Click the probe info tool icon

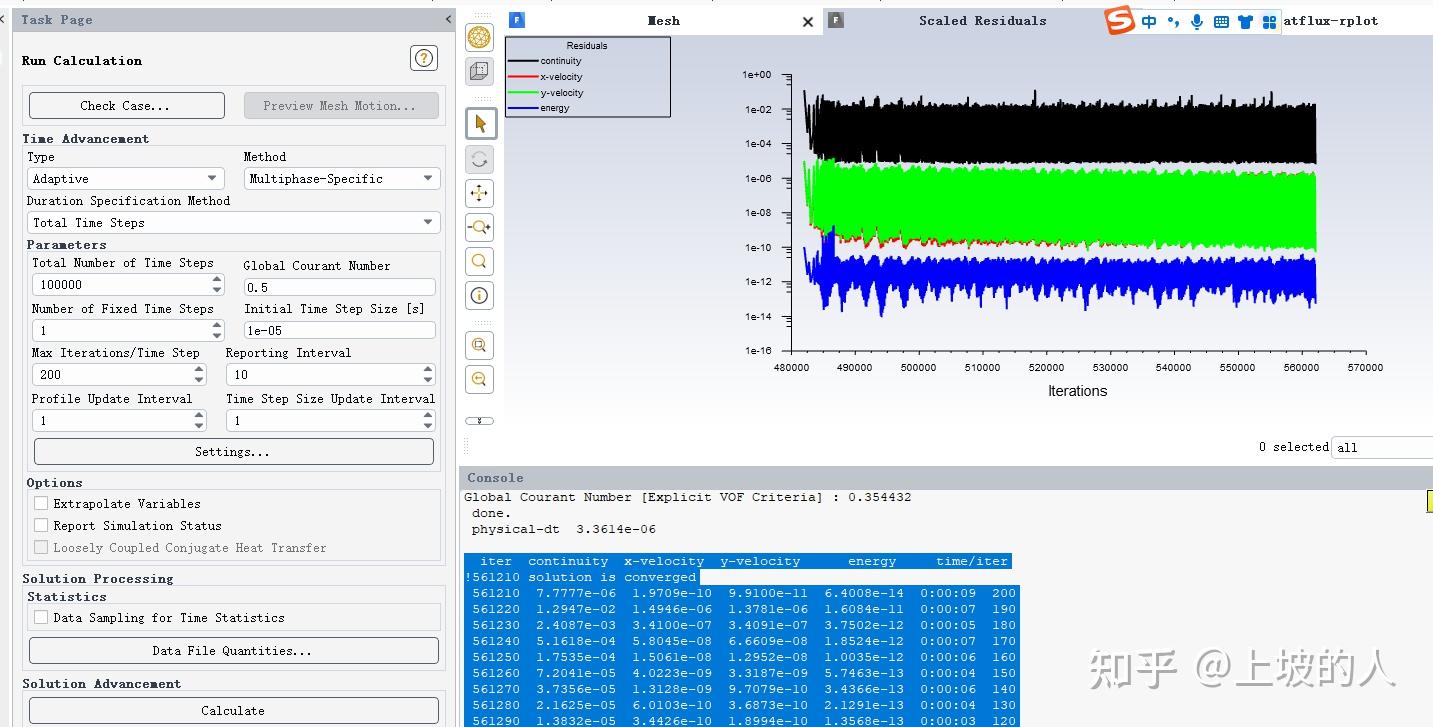479,295
